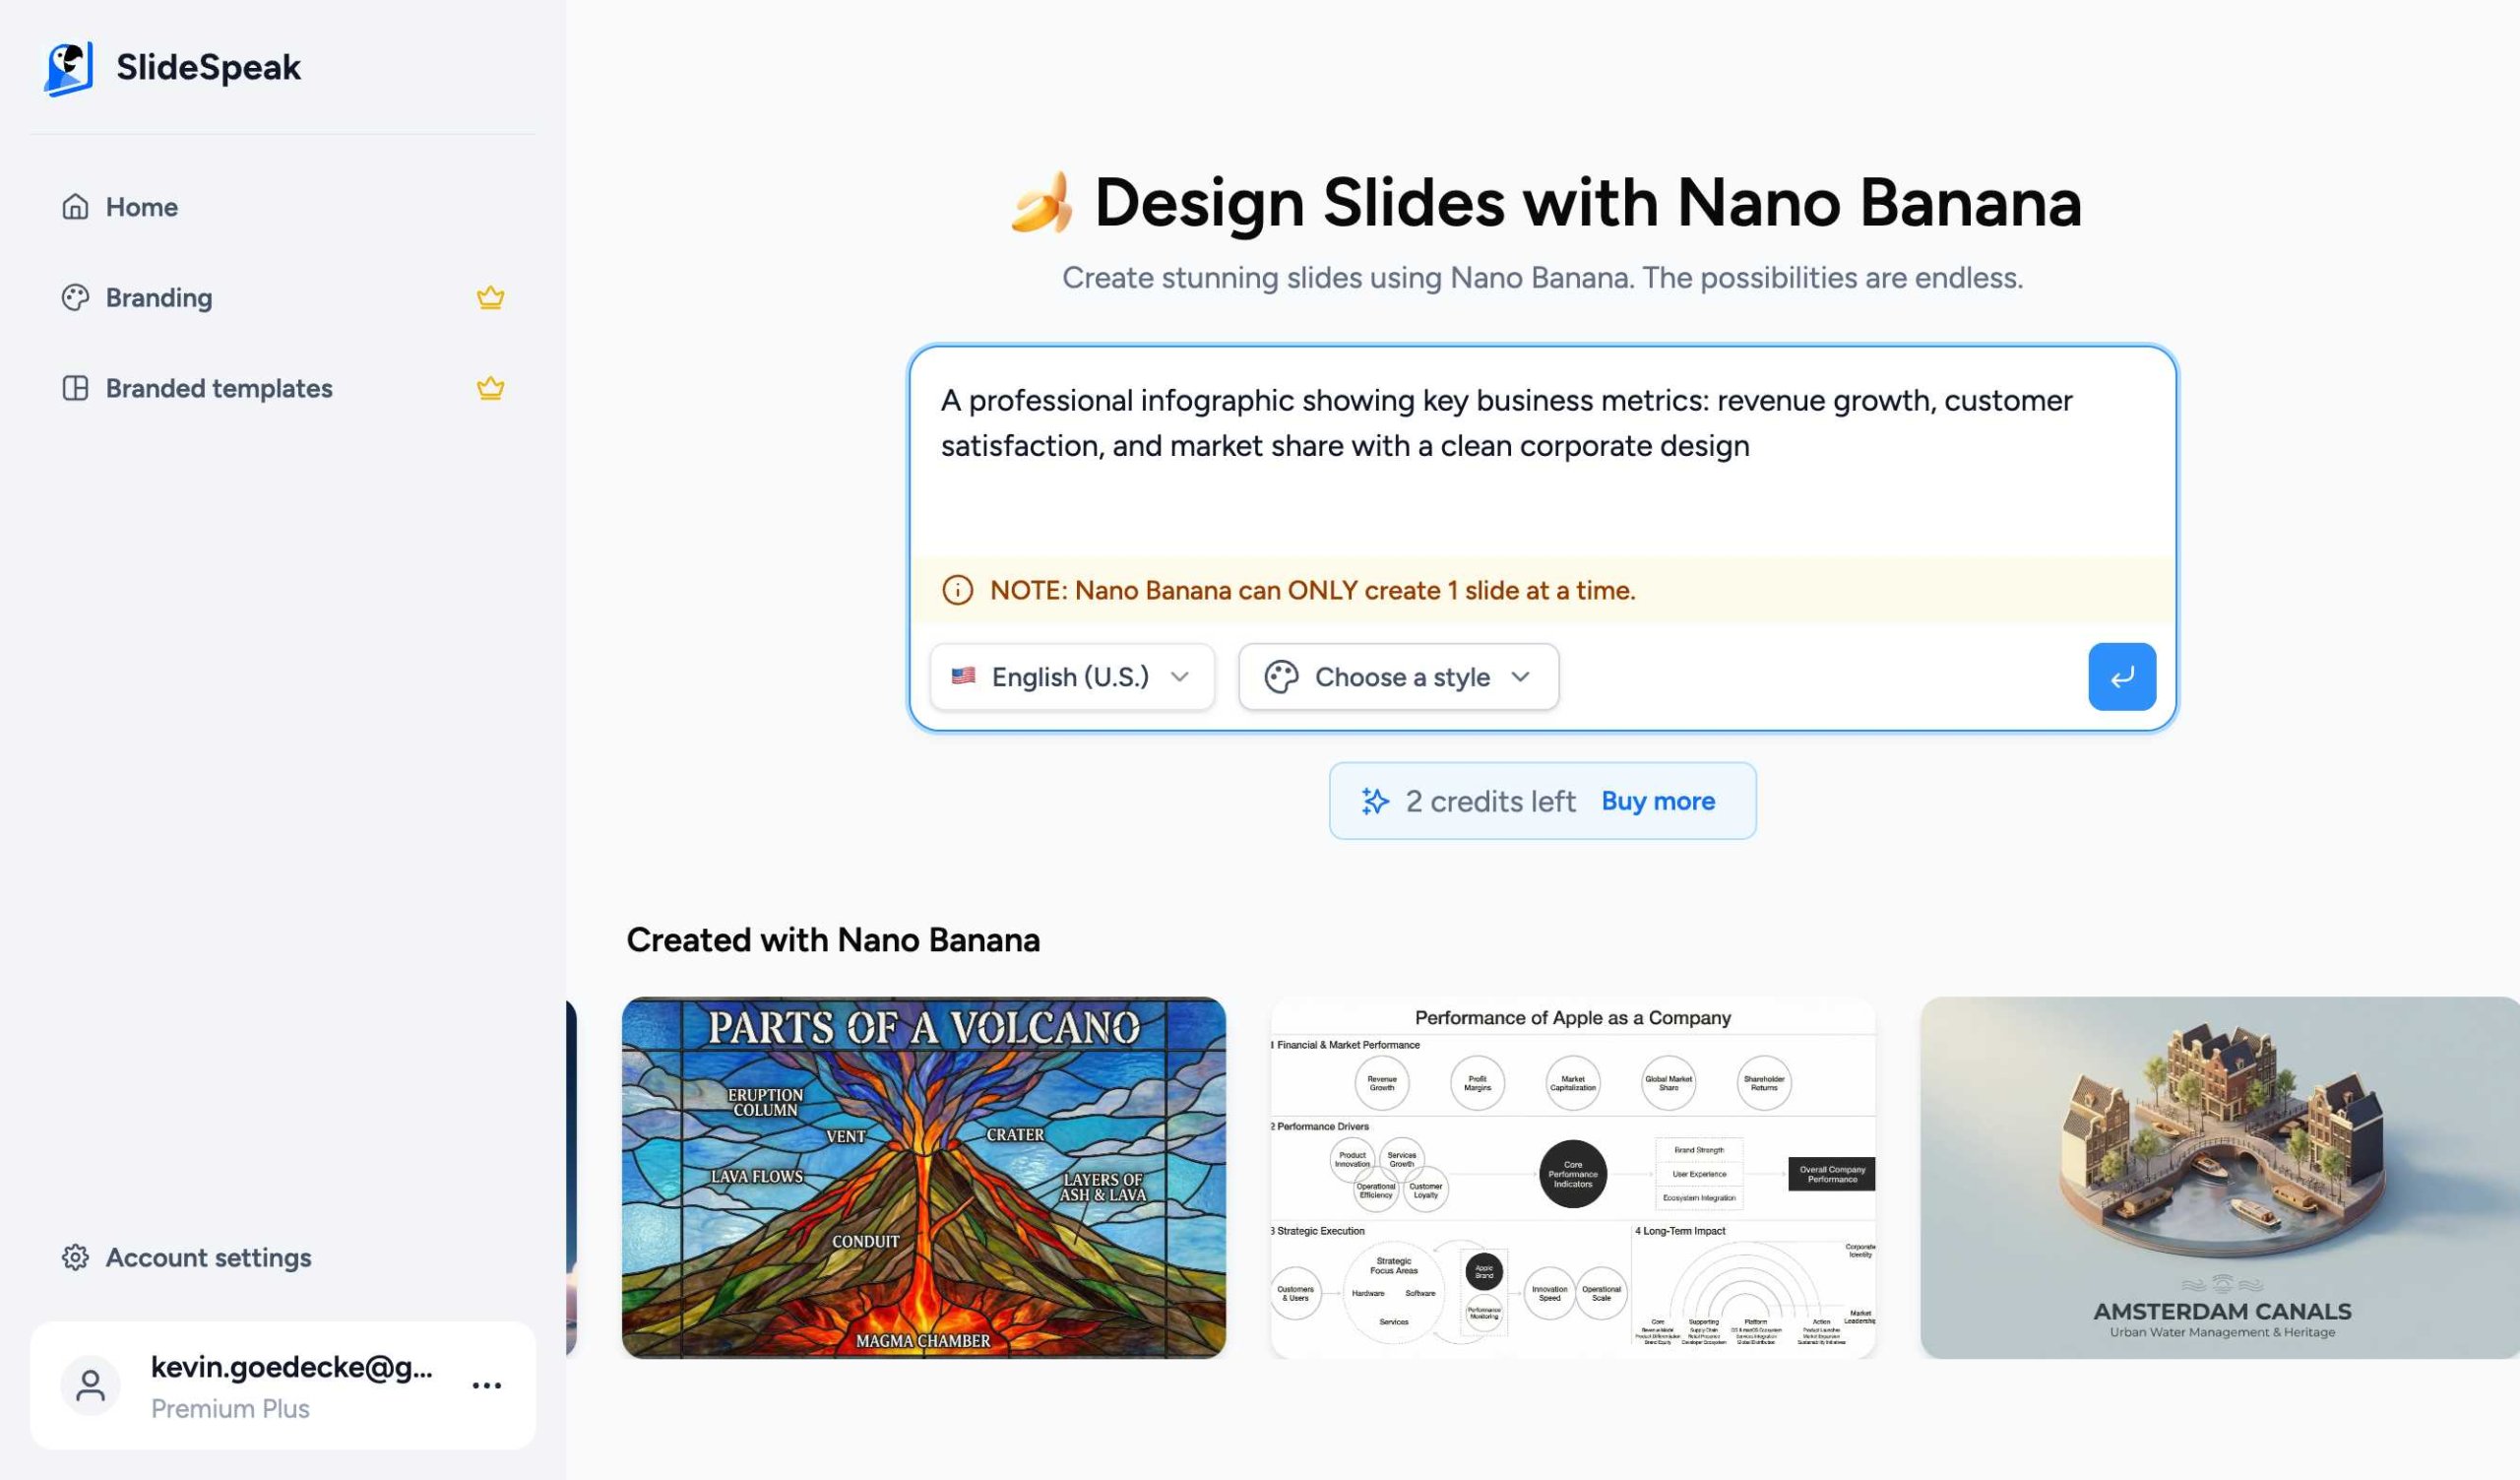This screenshot has width=2520, height=1480.
Task: Open Account settings
Action: pos(208,1257)
